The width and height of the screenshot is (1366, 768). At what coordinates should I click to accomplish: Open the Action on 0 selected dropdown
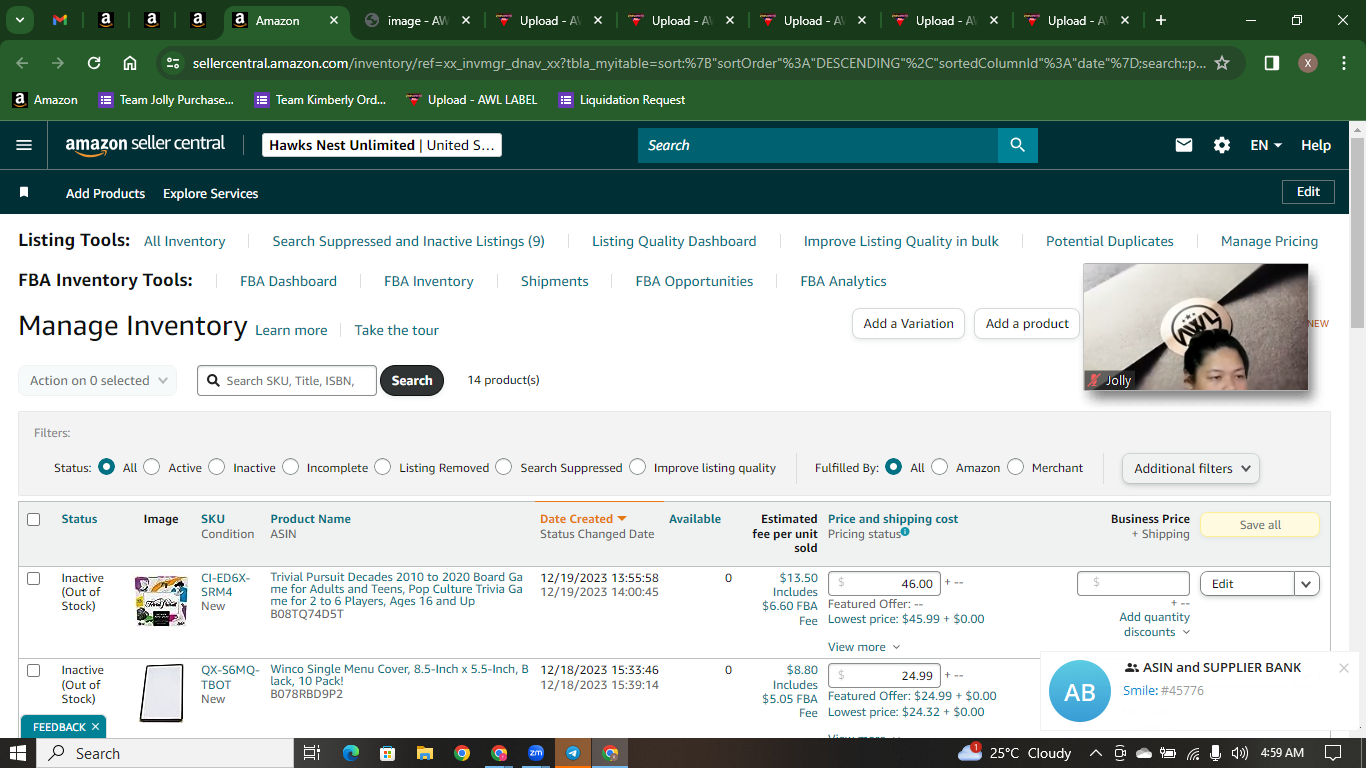coord(97,380)
